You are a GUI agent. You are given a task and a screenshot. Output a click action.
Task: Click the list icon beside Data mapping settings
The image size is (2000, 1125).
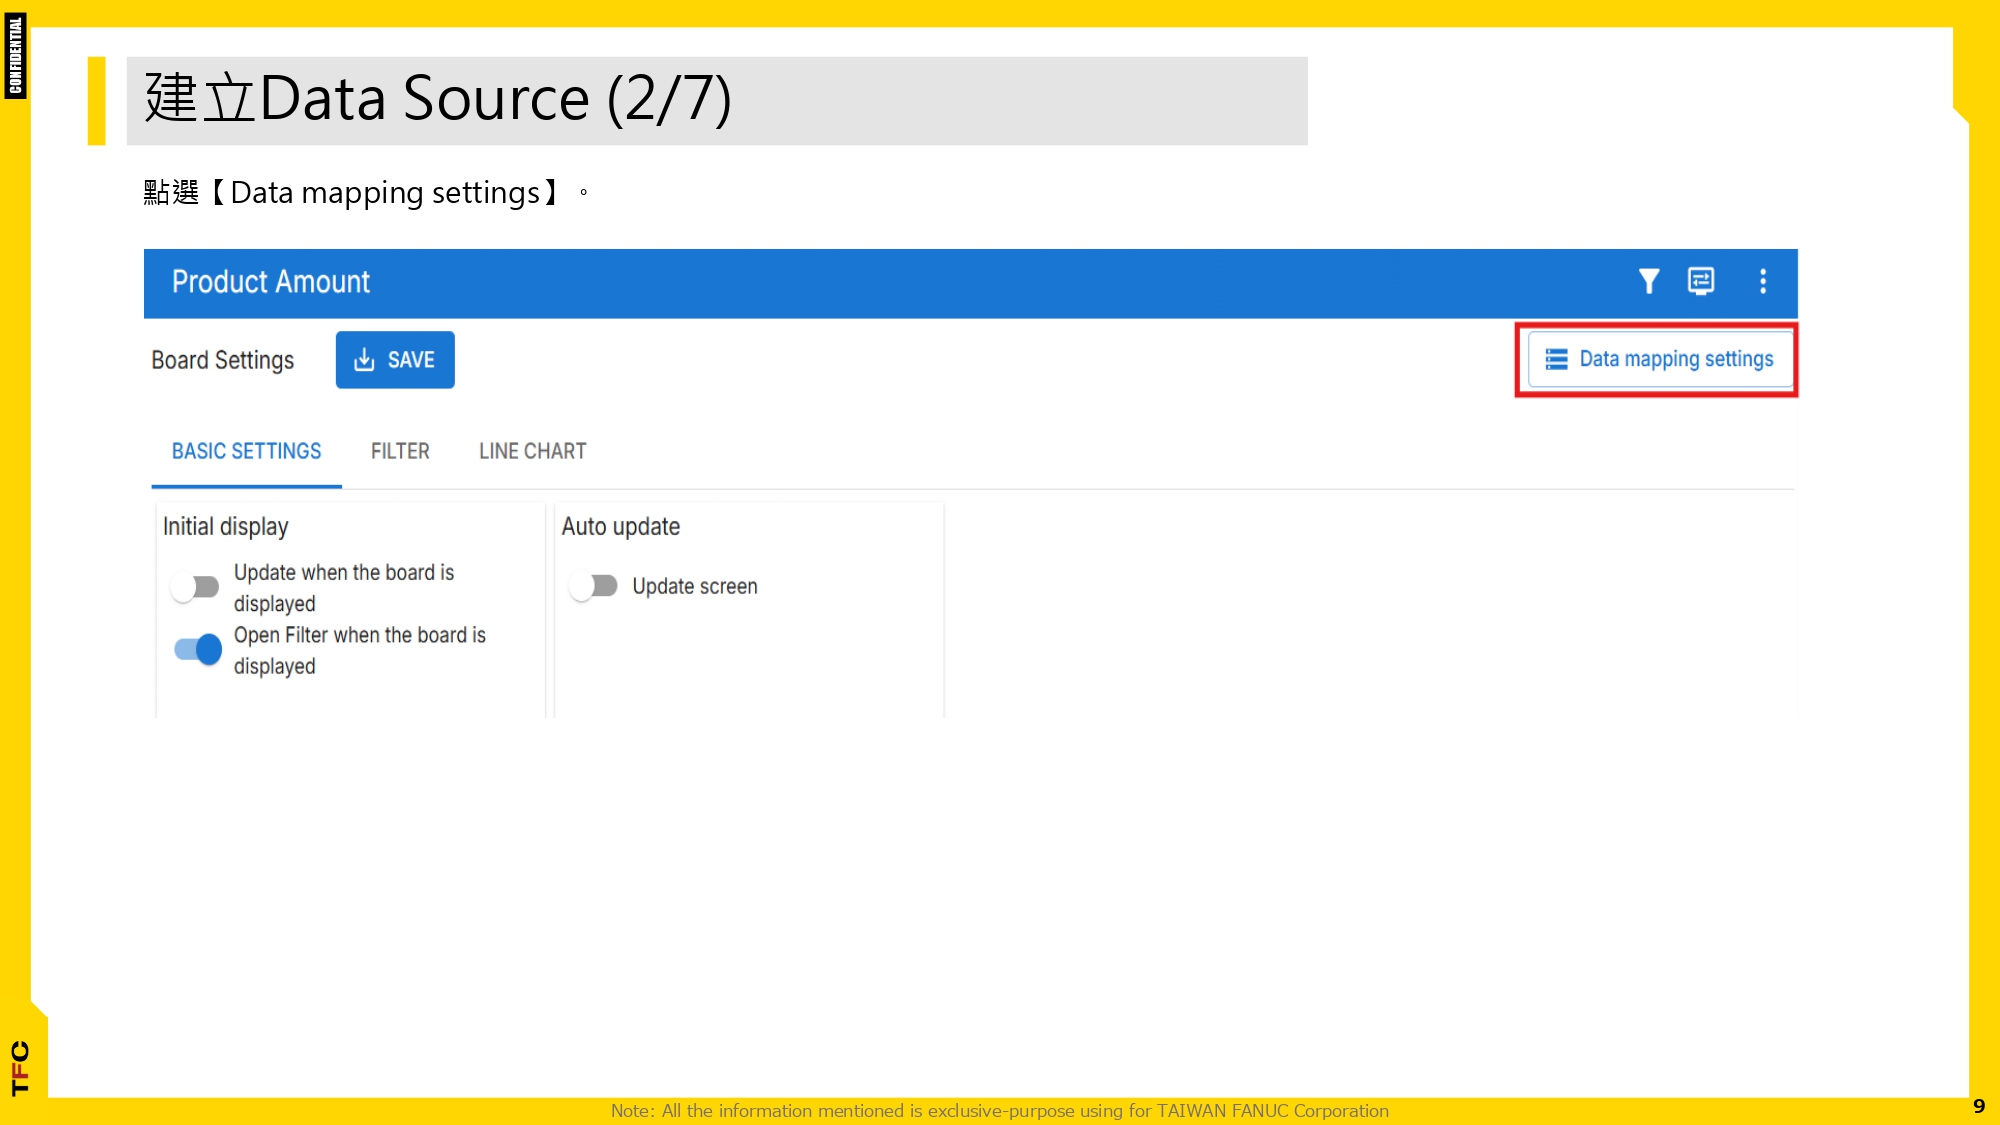(x=1556, y=359)
